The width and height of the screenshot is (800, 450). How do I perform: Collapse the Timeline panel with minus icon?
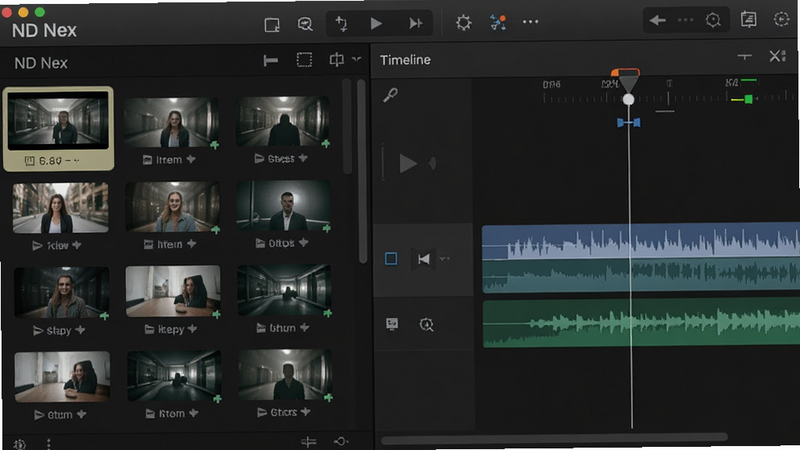click(744, 56)
